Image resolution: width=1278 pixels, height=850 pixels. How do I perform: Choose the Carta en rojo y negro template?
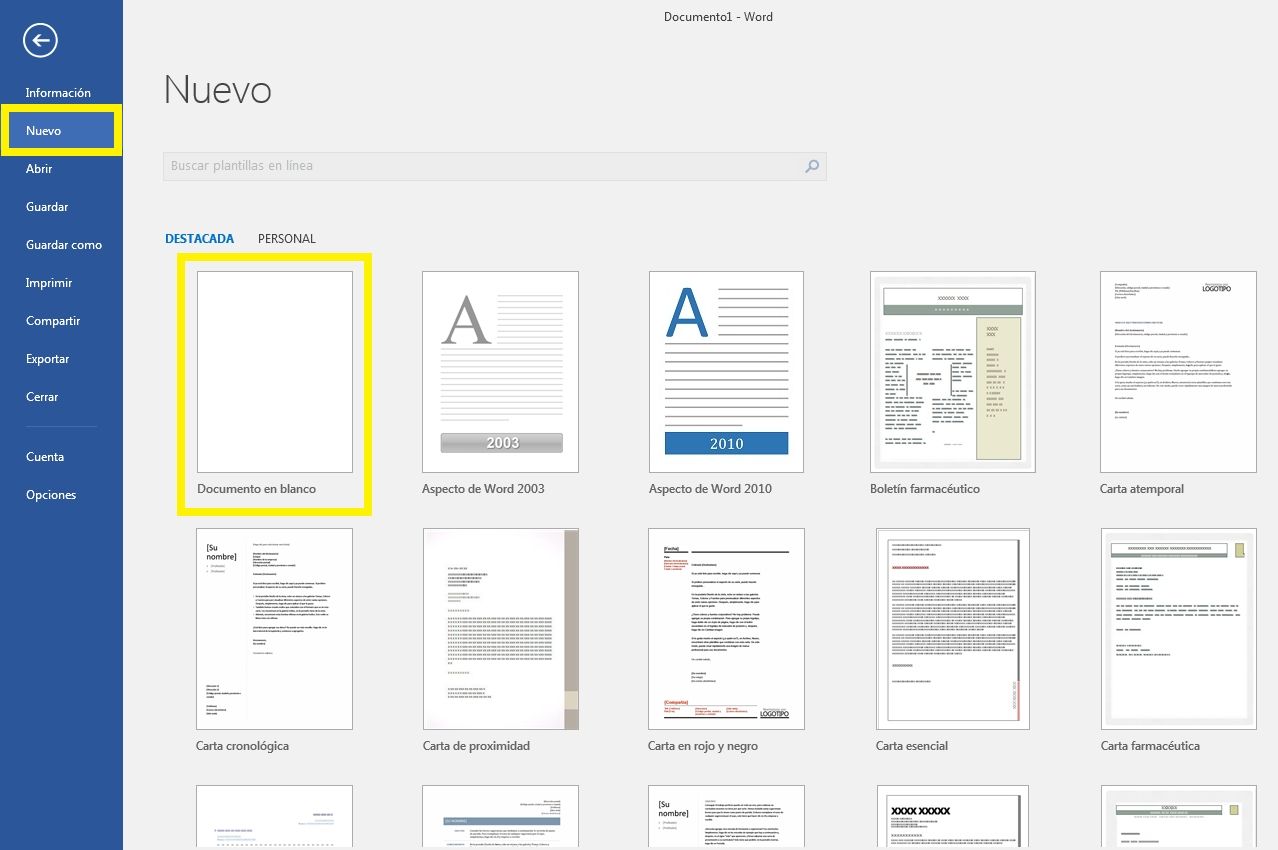coord(727,629)
